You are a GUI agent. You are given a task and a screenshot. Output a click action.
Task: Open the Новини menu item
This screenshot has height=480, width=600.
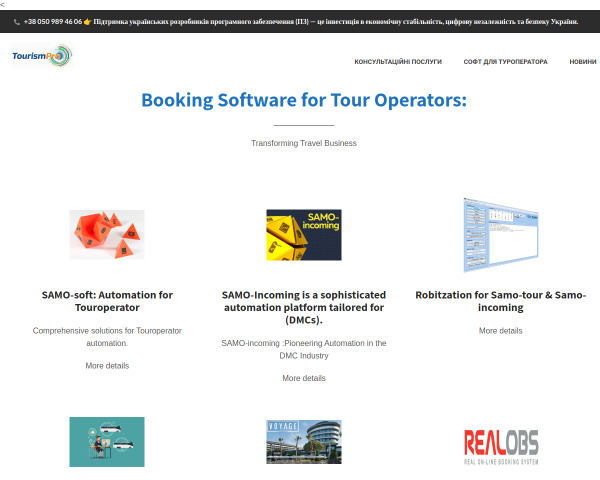coord(583,62)
